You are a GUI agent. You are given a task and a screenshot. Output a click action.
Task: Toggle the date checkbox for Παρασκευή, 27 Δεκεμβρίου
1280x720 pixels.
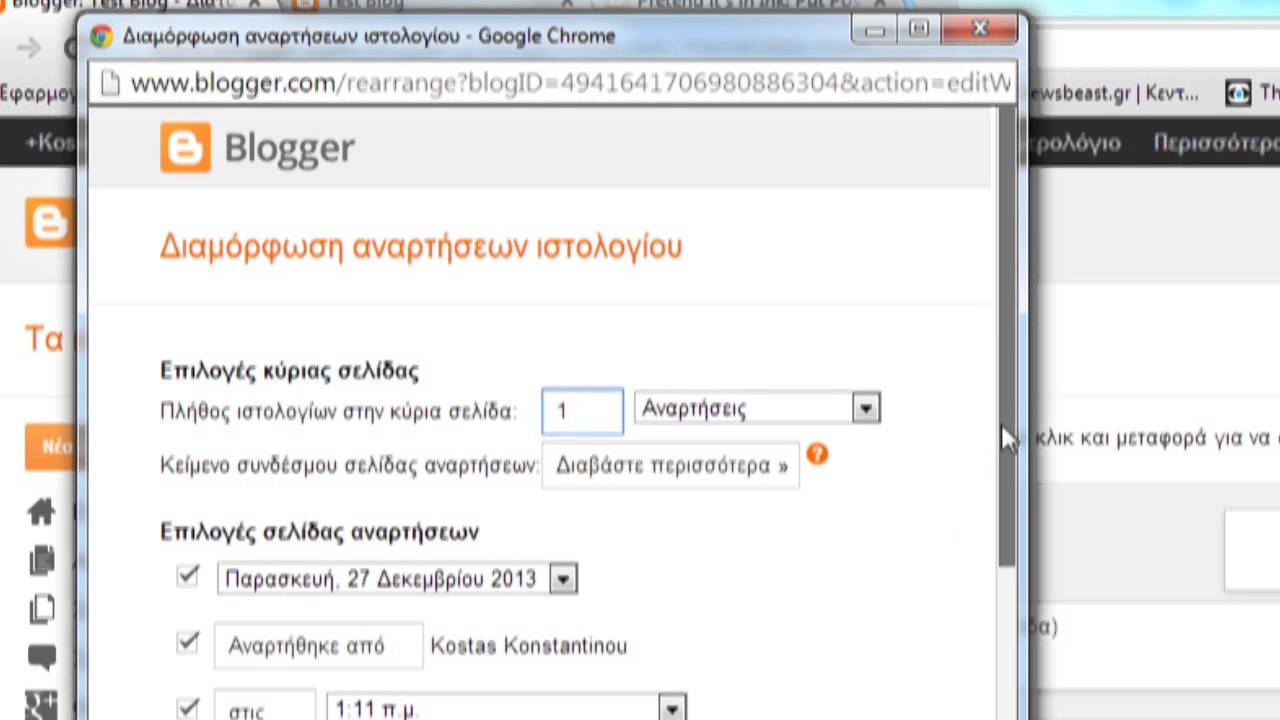pos(187,575)
